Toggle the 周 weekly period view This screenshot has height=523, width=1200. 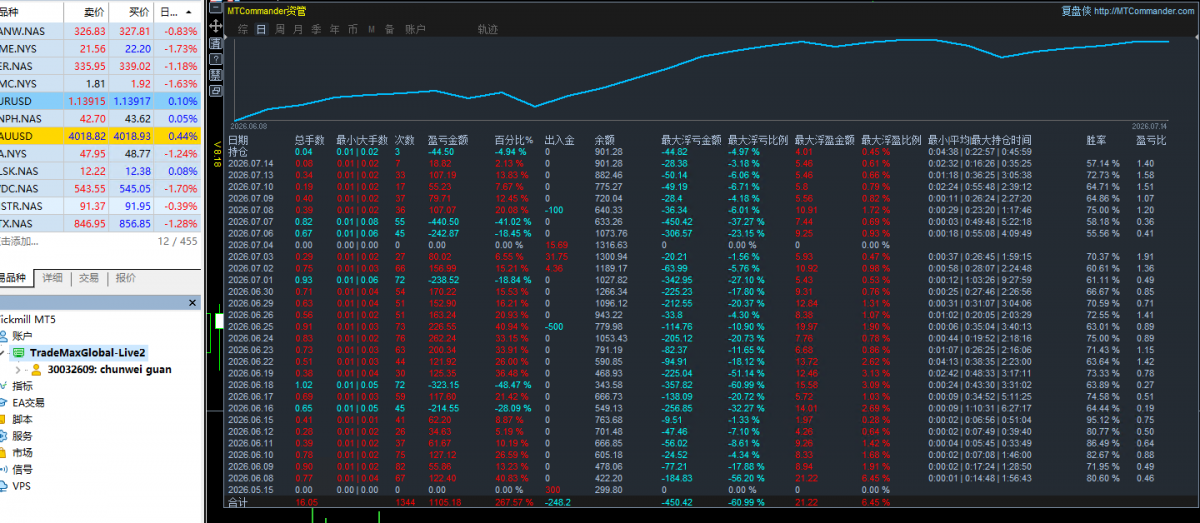[x=280, y=30]
